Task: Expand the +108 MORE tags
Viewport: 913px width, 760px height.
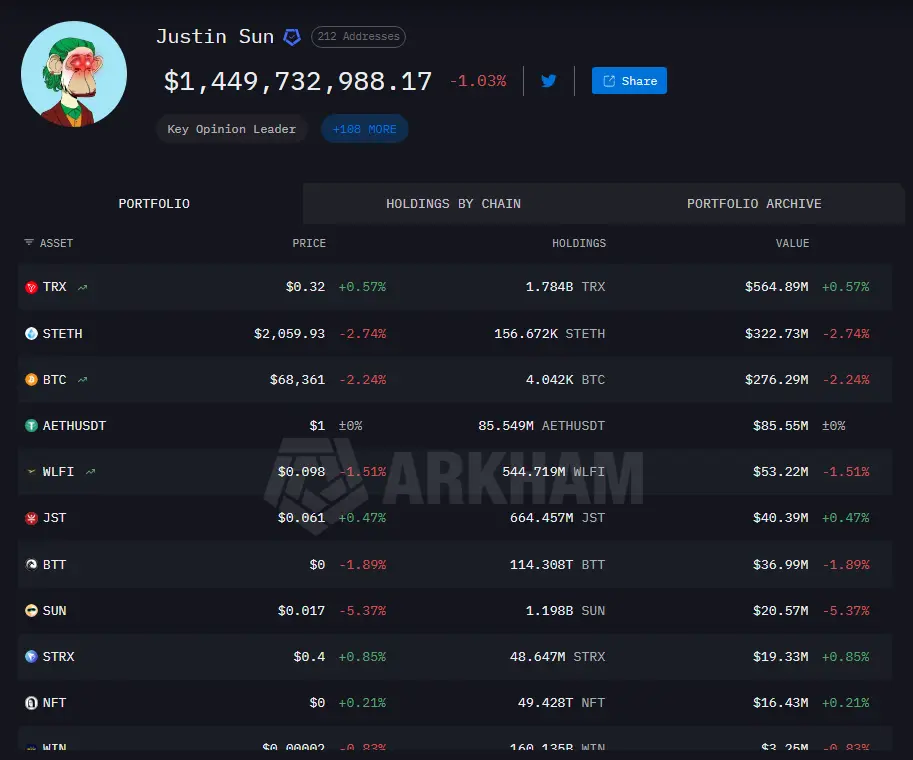Action: pyautogui.click(x=364, y=129)
